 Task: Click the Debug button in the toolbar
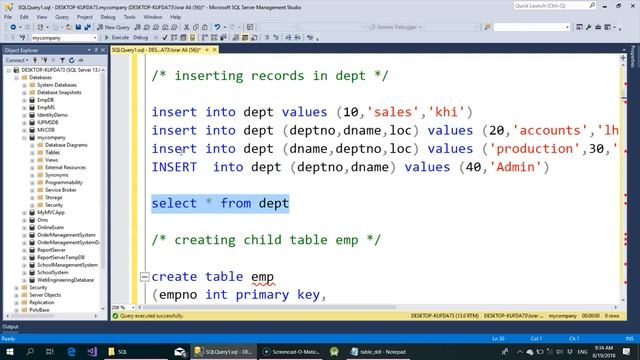coord(140,38)
